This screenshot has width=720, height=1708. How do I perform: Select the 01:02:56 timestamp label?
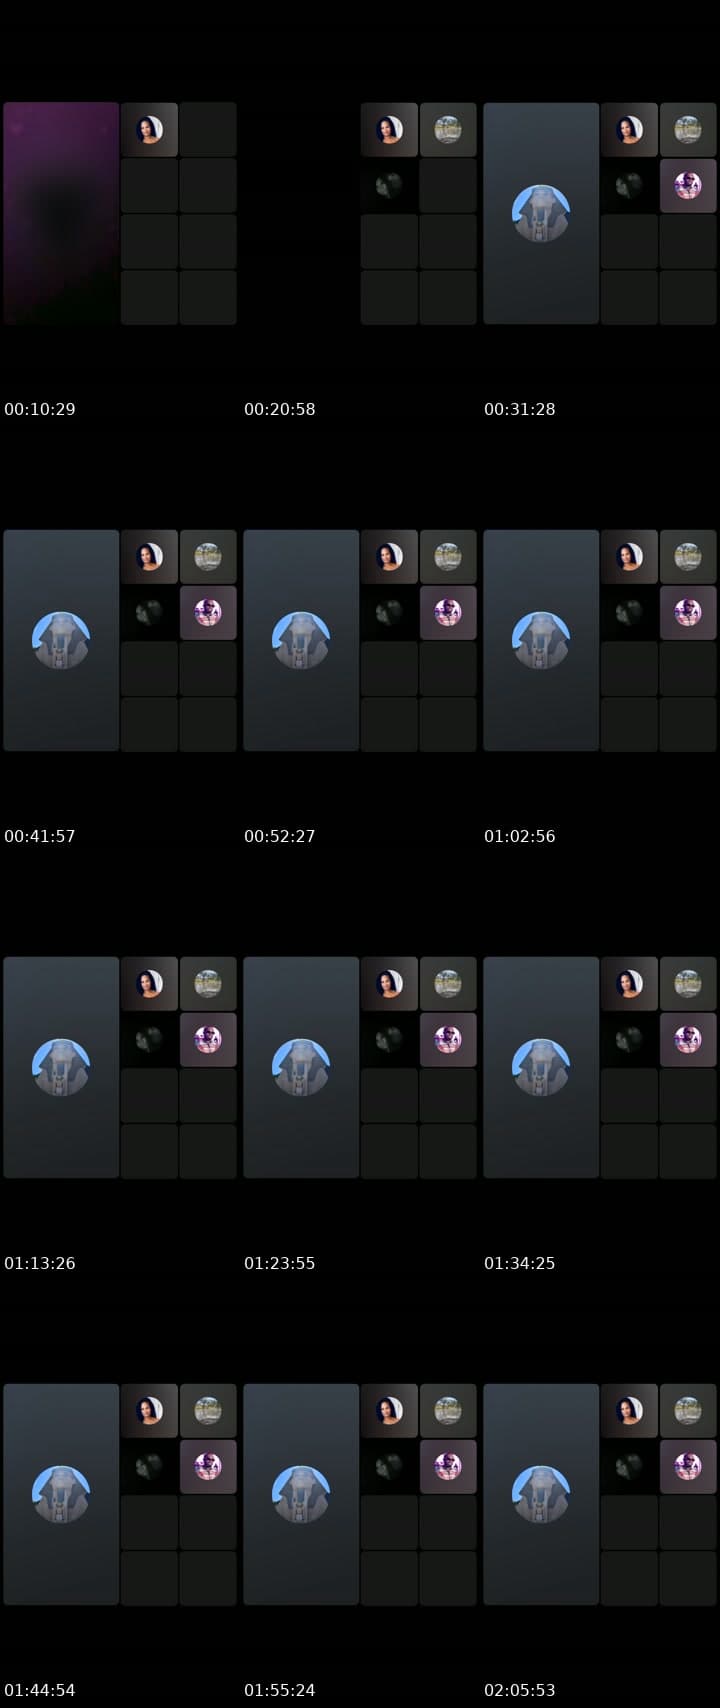[520, 836]
